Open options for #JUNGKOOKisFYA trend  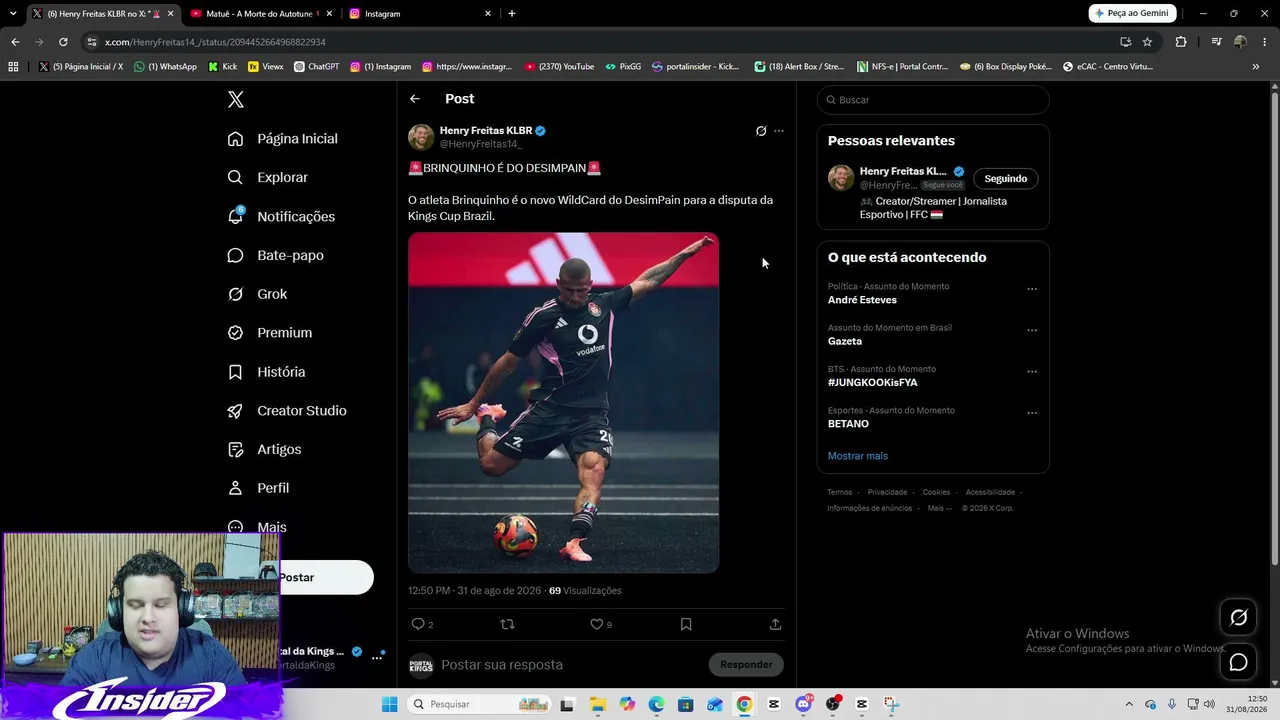(x=1032, y=371)
